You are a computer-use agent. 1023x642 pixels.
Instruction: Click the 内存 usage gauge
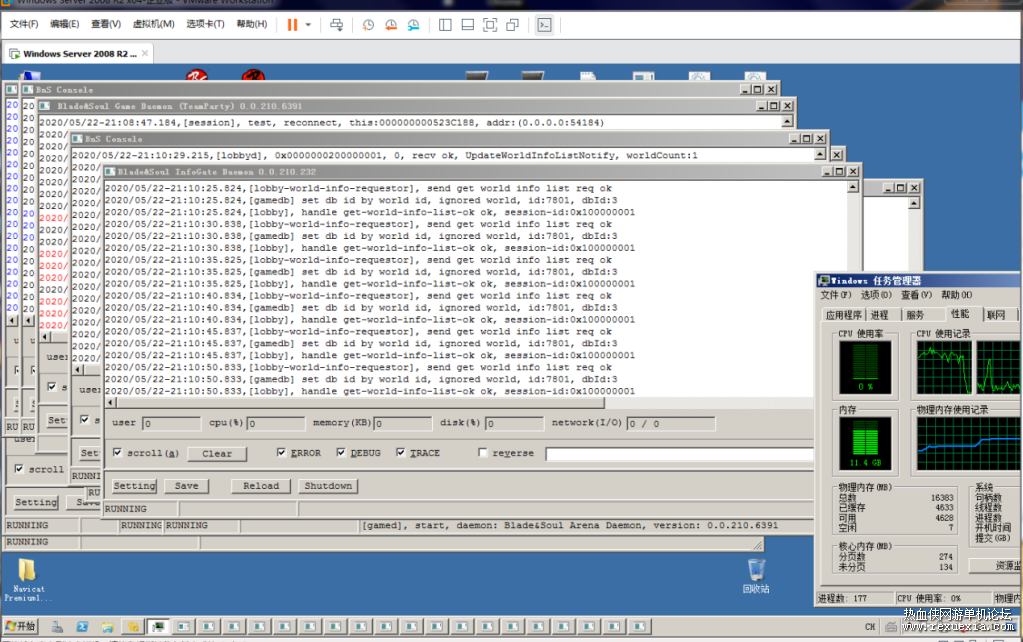tap(865, 444)
